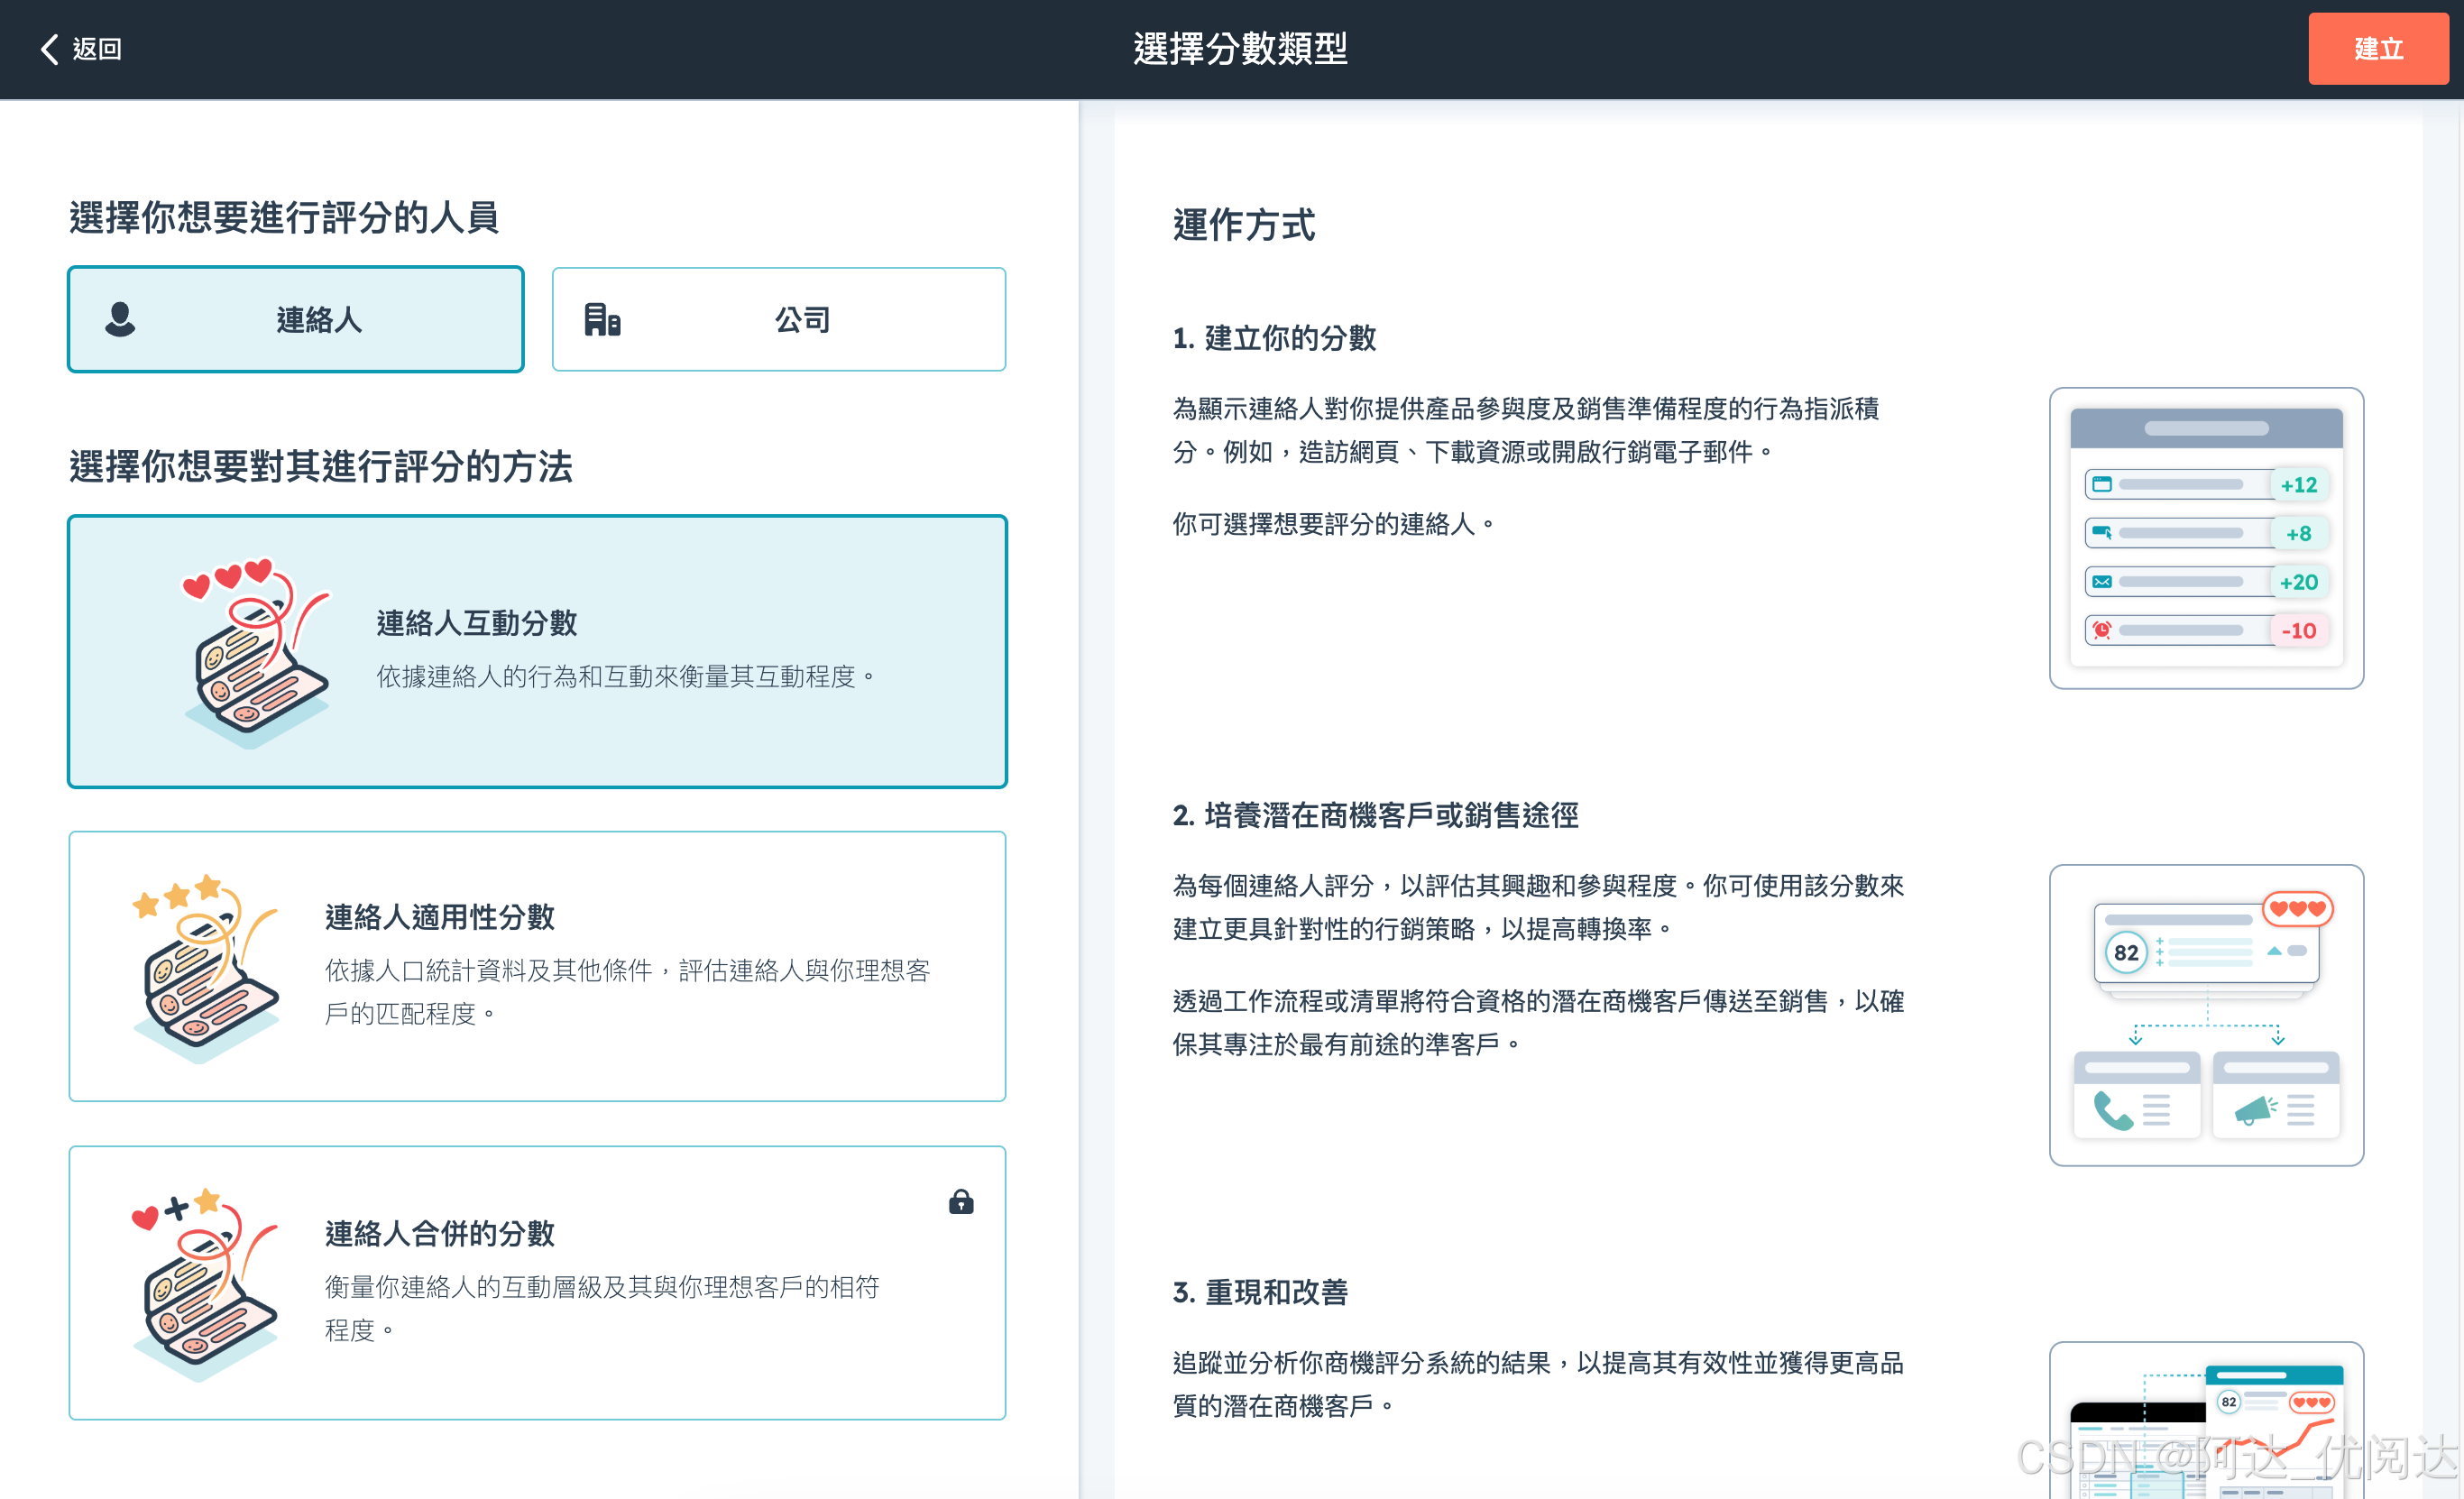The image size is (2464, 1499).
Task: Click the contact person silhouette icon
Action: [x=120, y=319]
